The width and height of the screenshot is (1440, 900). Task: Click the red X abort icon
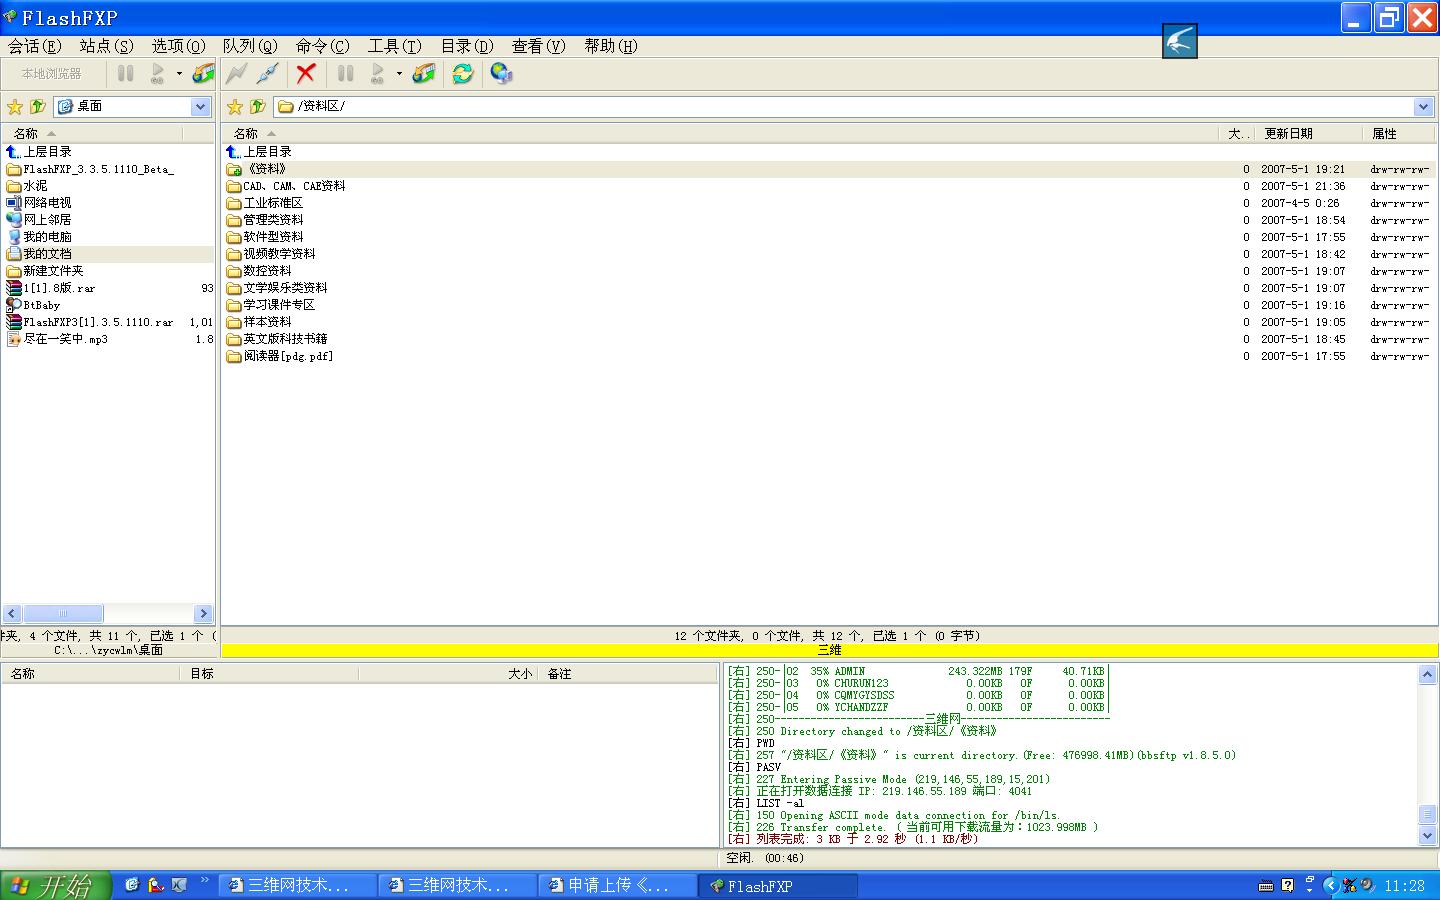point(306,73)
